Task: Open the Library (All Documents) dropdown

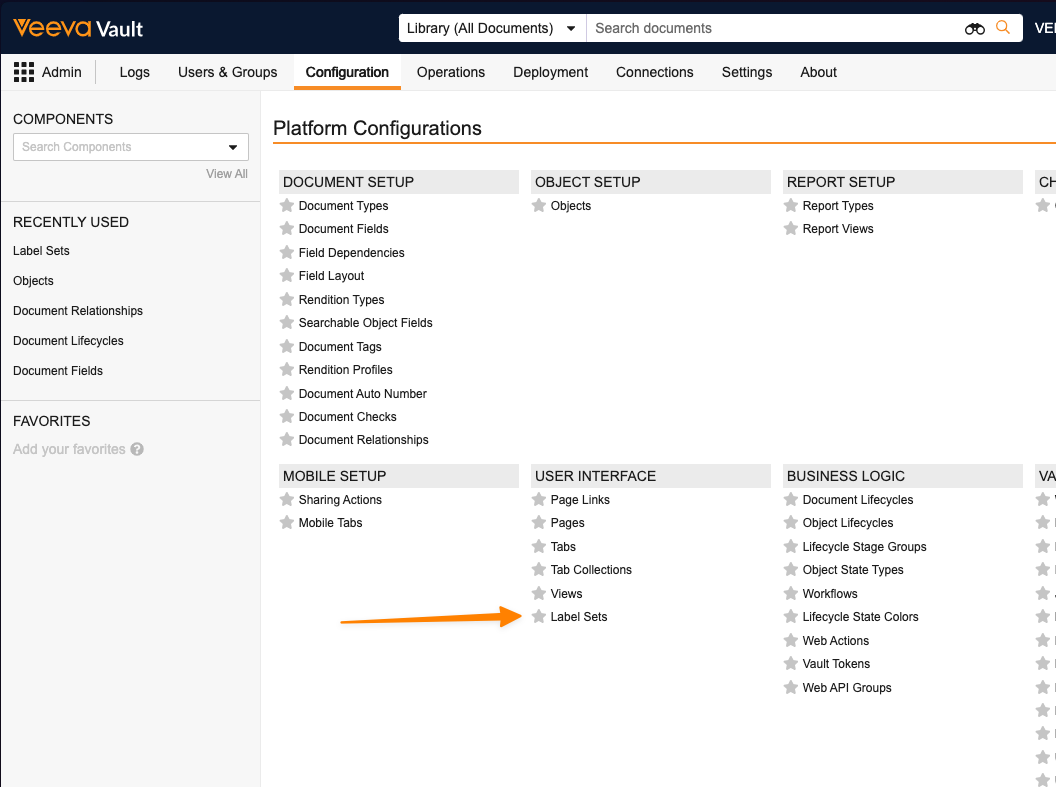Action: (492, 28)
